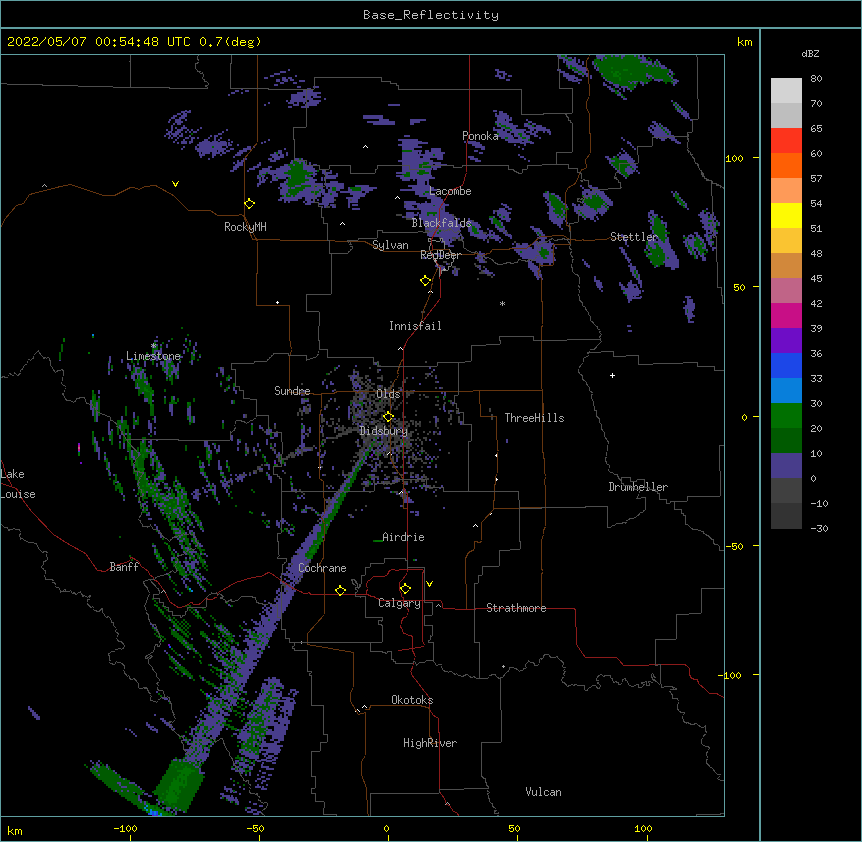862x842 pixels.
Task: Click the 100 tick on right axis
Action: coord(734,159)
